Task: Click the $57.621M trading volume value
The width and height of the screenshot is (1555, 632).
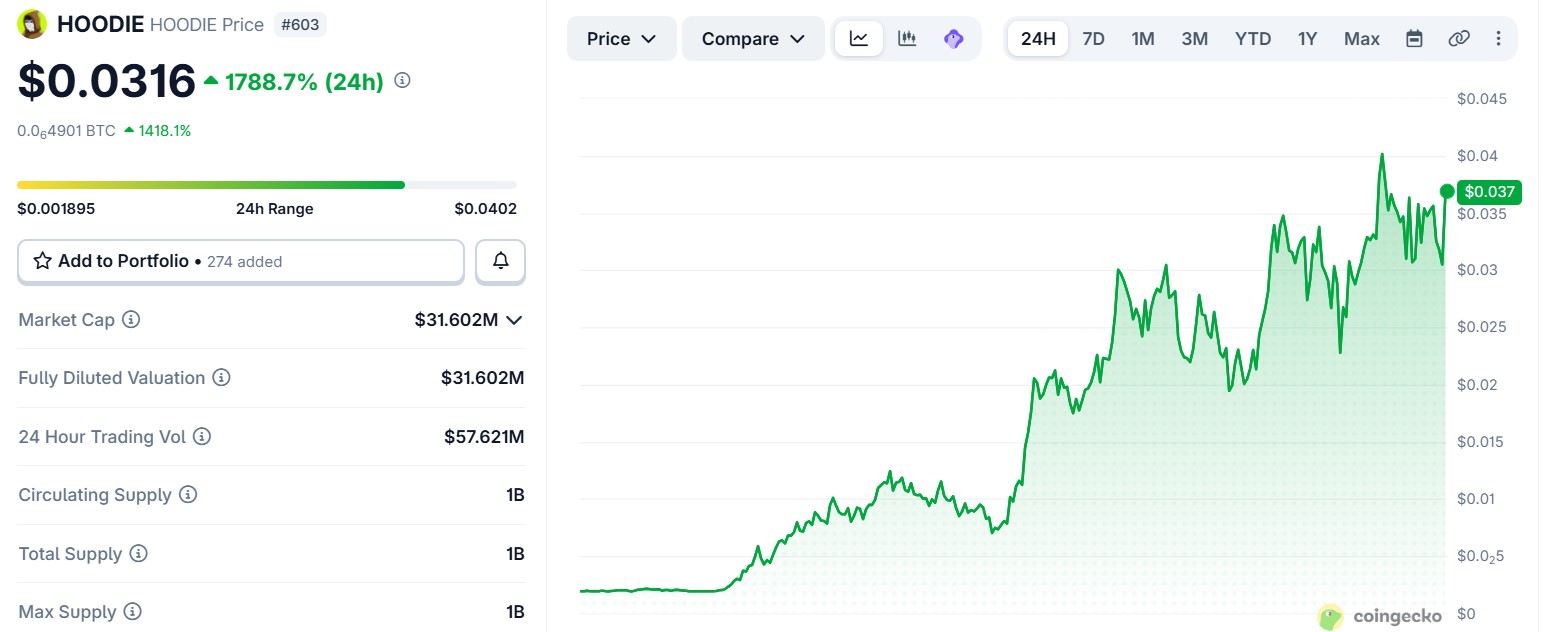Action: (485, 437)
